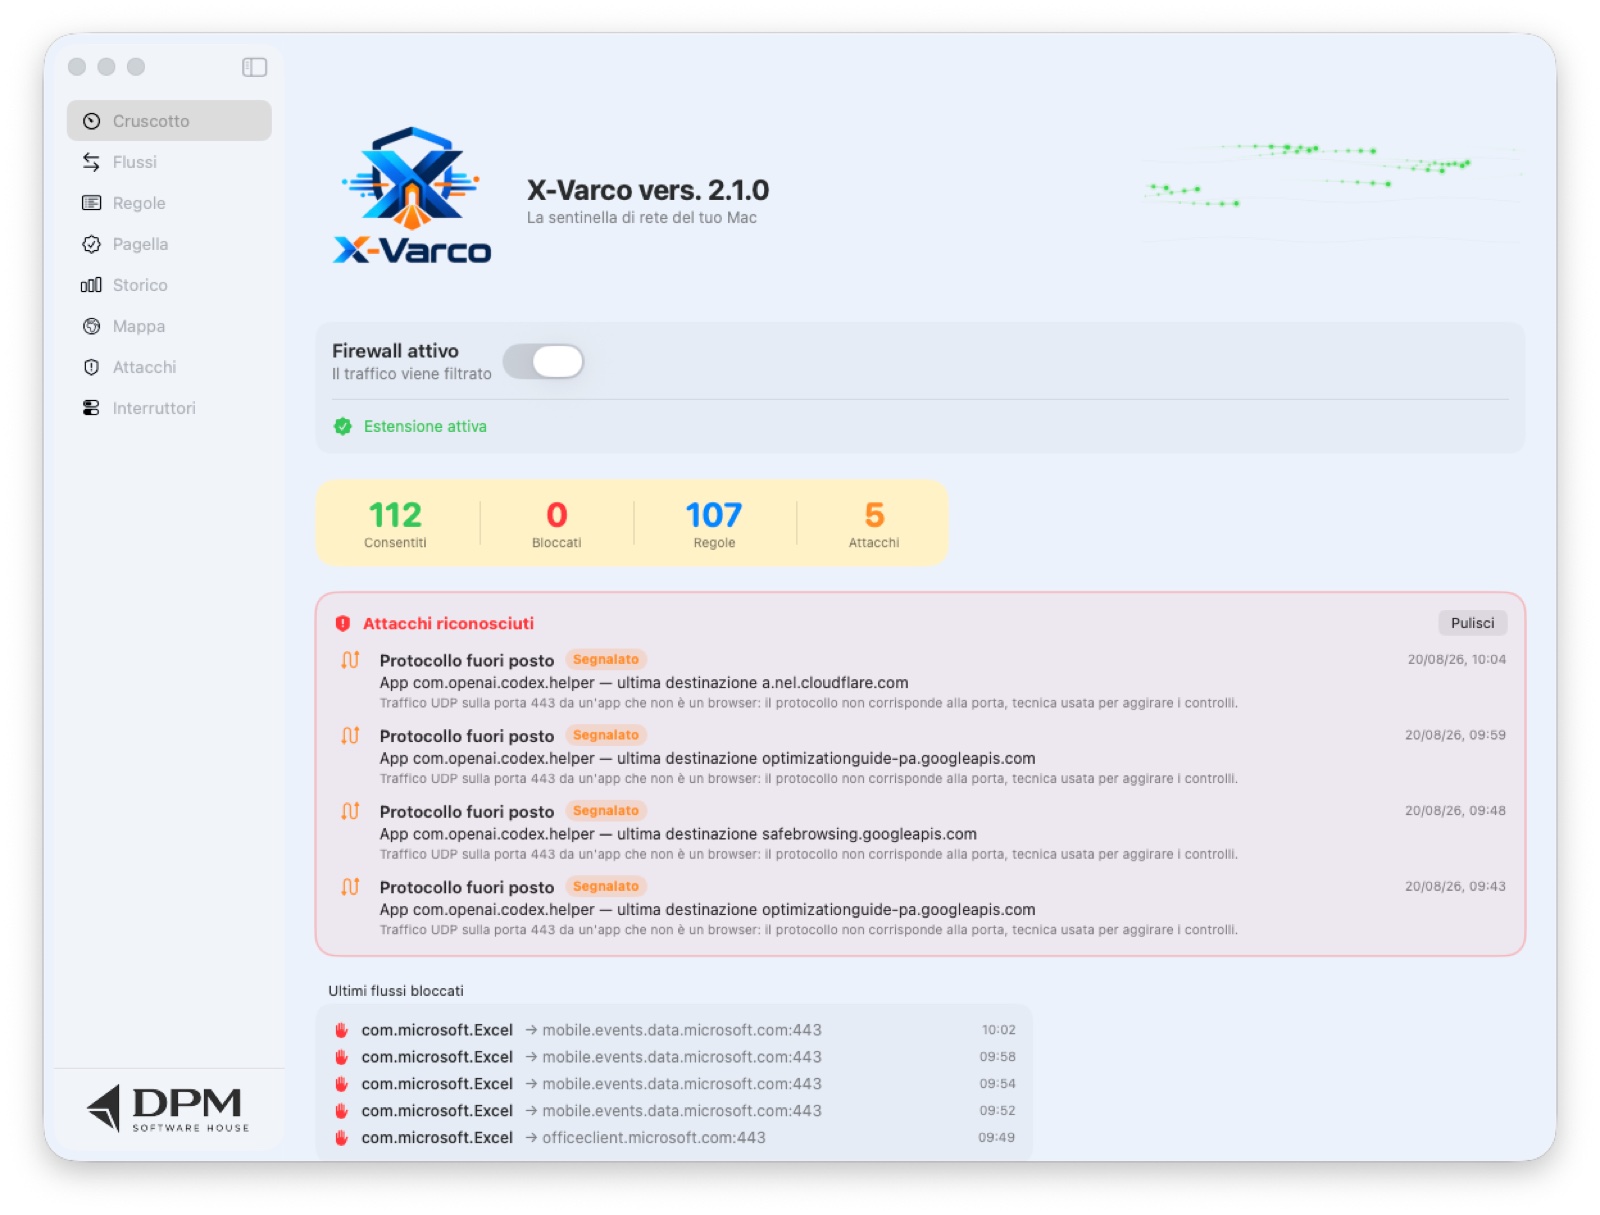Click protocol icon of the 09:59 attack
Image resolution: width=1600 pixels, height=1215 pixels.
[350, 736]
